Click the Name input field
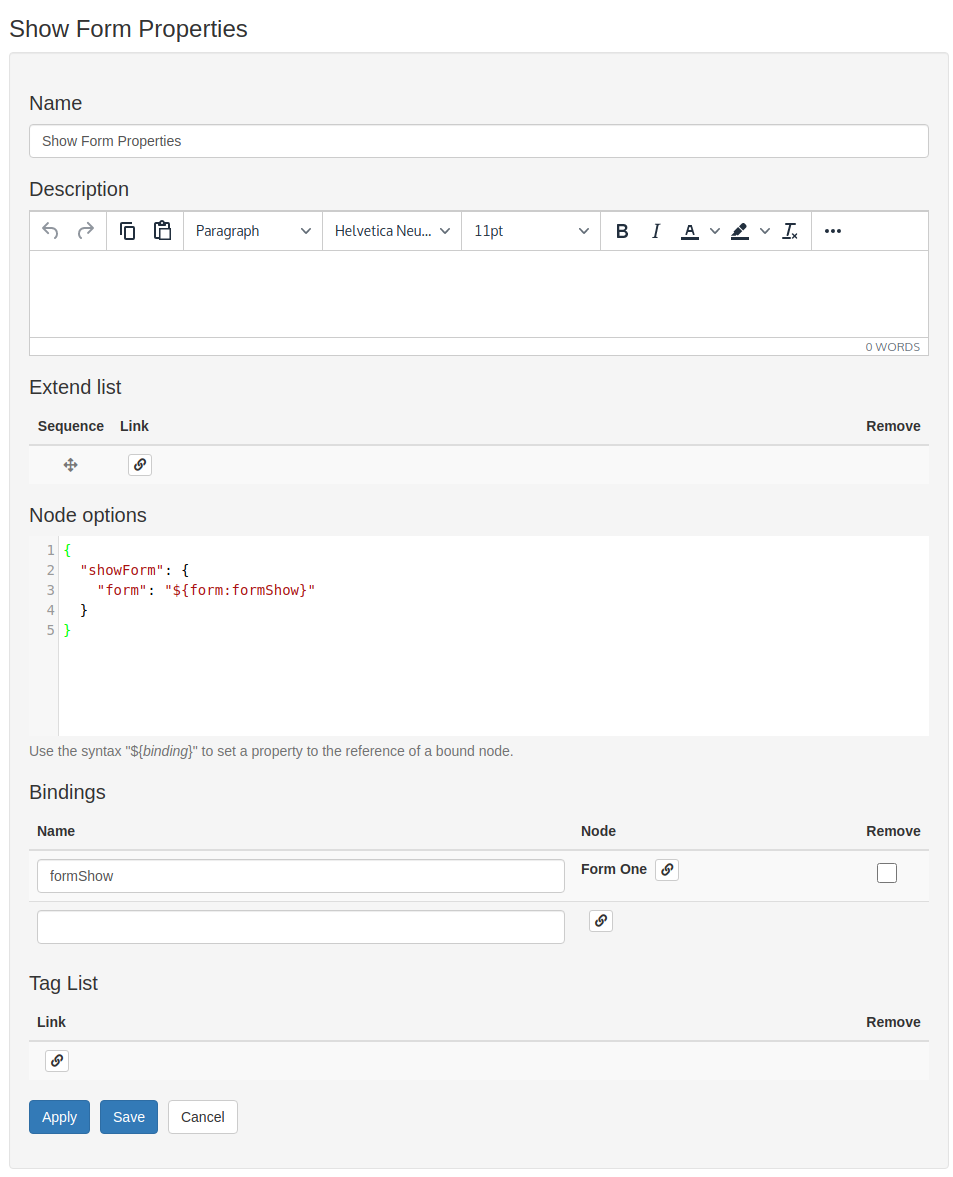The height and width of the screenshot is (1177, 953). click(479, 141)
